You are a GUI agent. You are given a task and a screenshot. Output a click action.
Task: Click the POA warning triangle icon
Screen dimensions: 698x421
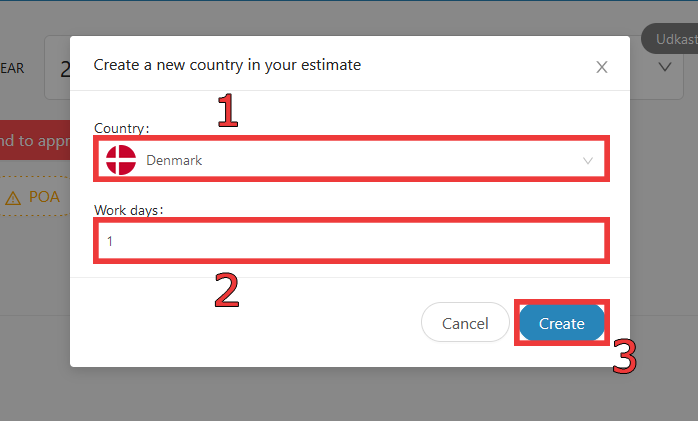tap(13, 198)
